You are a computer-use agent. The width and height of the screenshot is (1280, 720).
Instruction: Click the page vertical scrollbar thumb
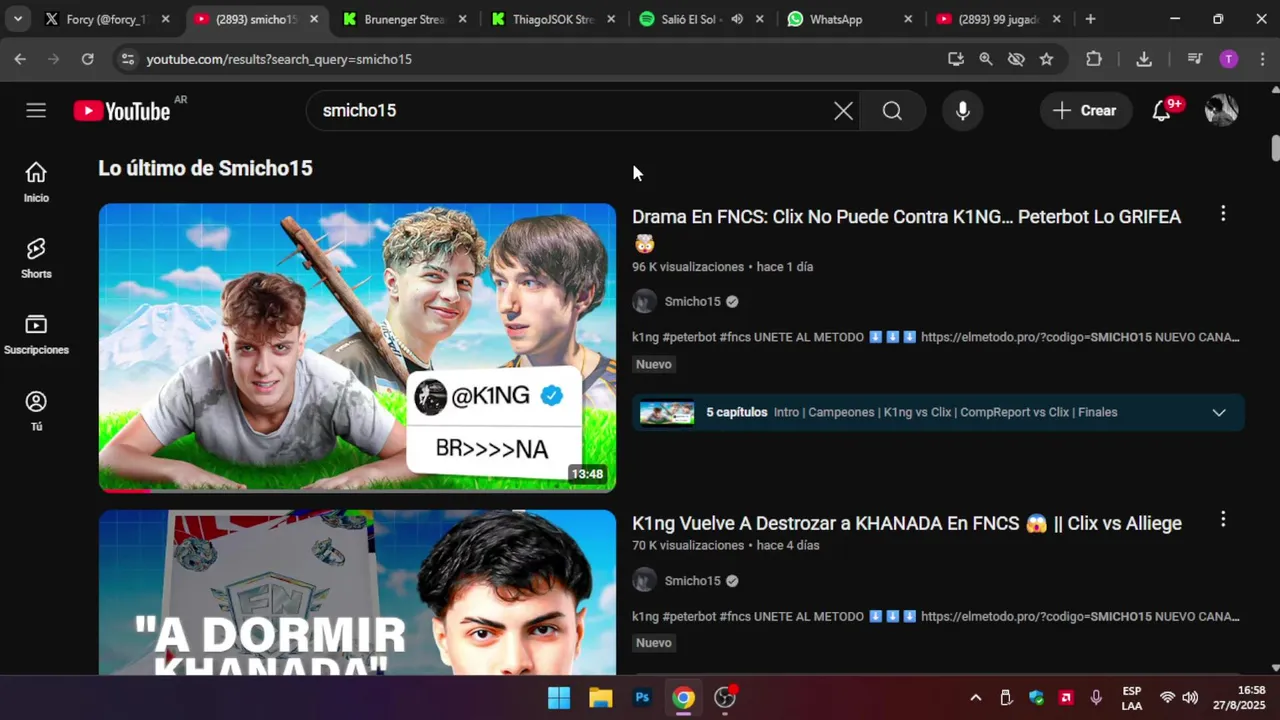[x=1275, y=148]
